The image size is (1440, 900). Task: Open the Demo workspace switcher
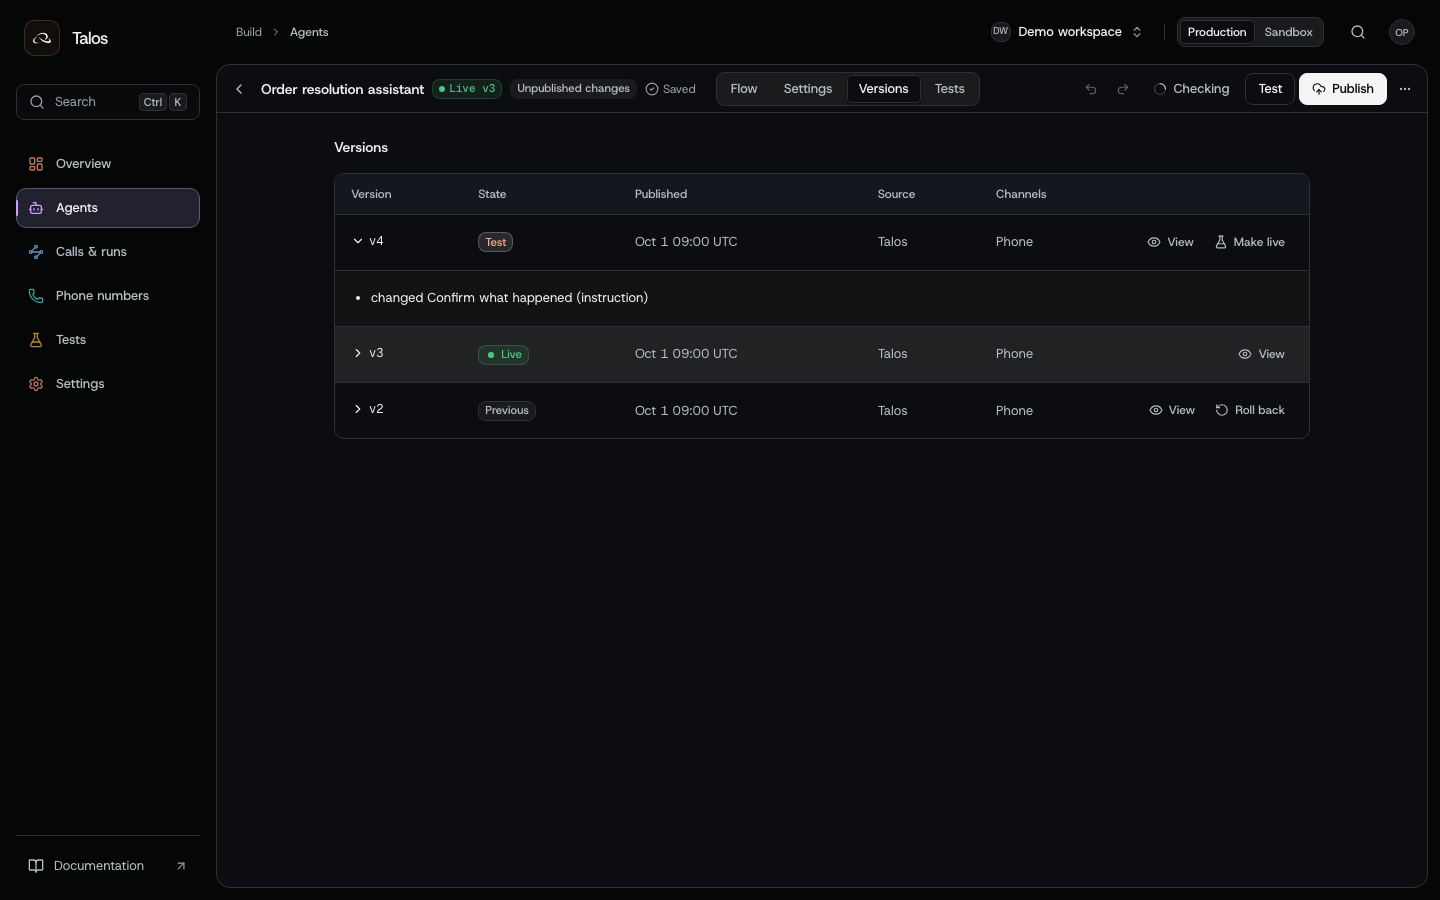pos(1067,32)
